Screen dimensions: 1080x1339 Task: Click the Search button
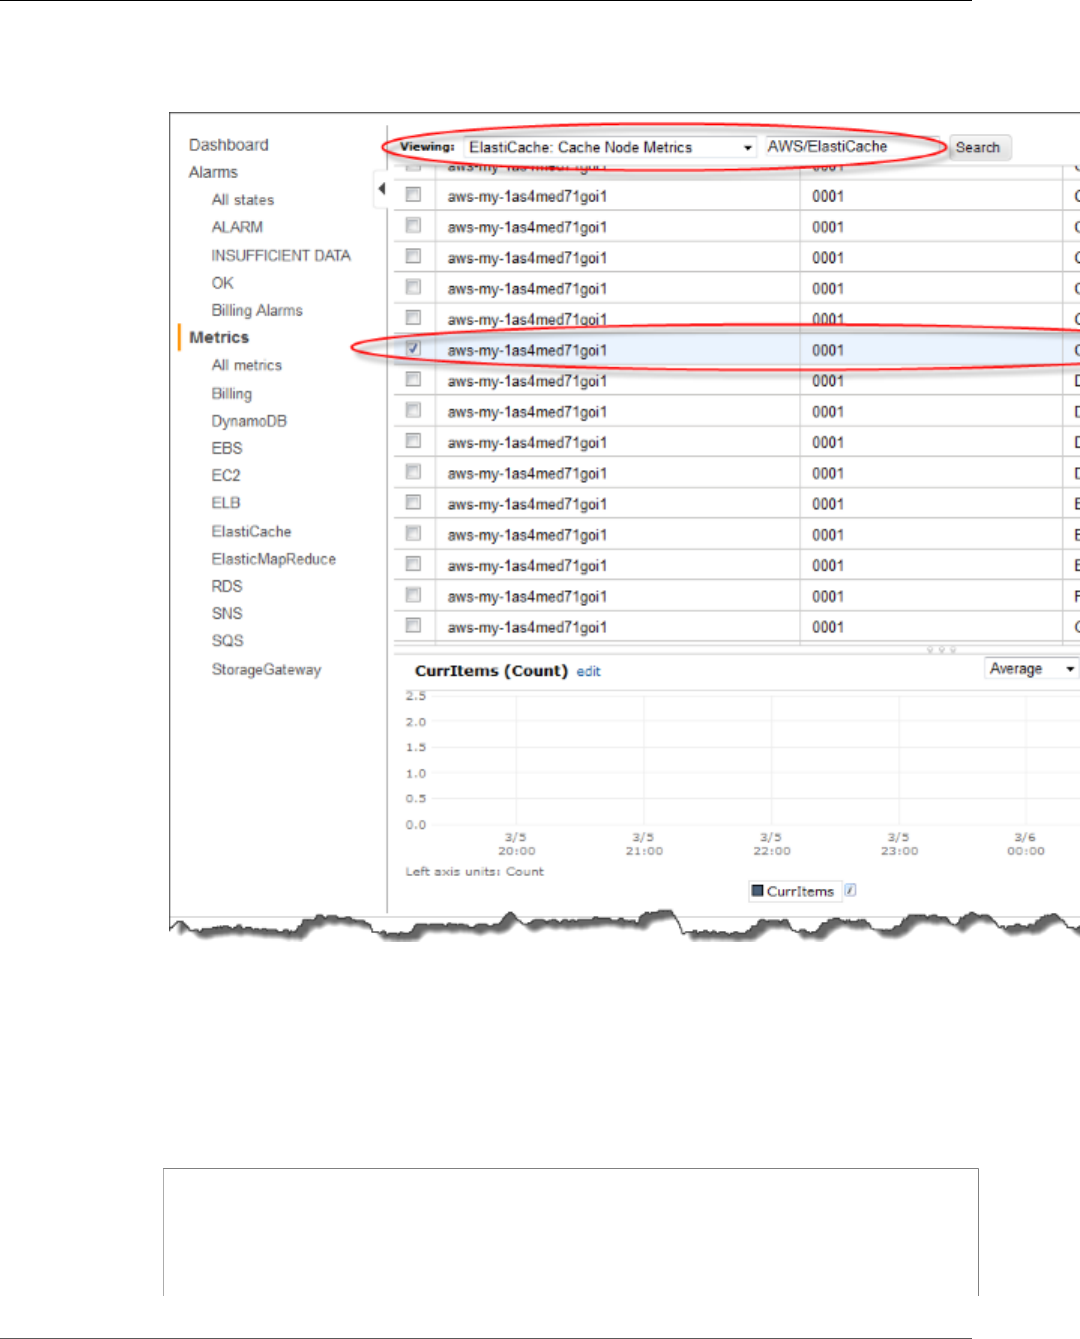979,147
